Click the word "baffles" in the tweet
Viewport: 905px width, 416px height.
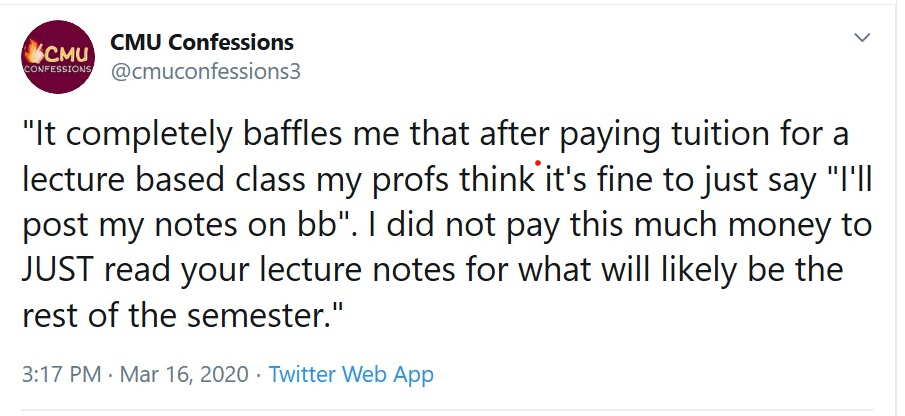[297, 134]
